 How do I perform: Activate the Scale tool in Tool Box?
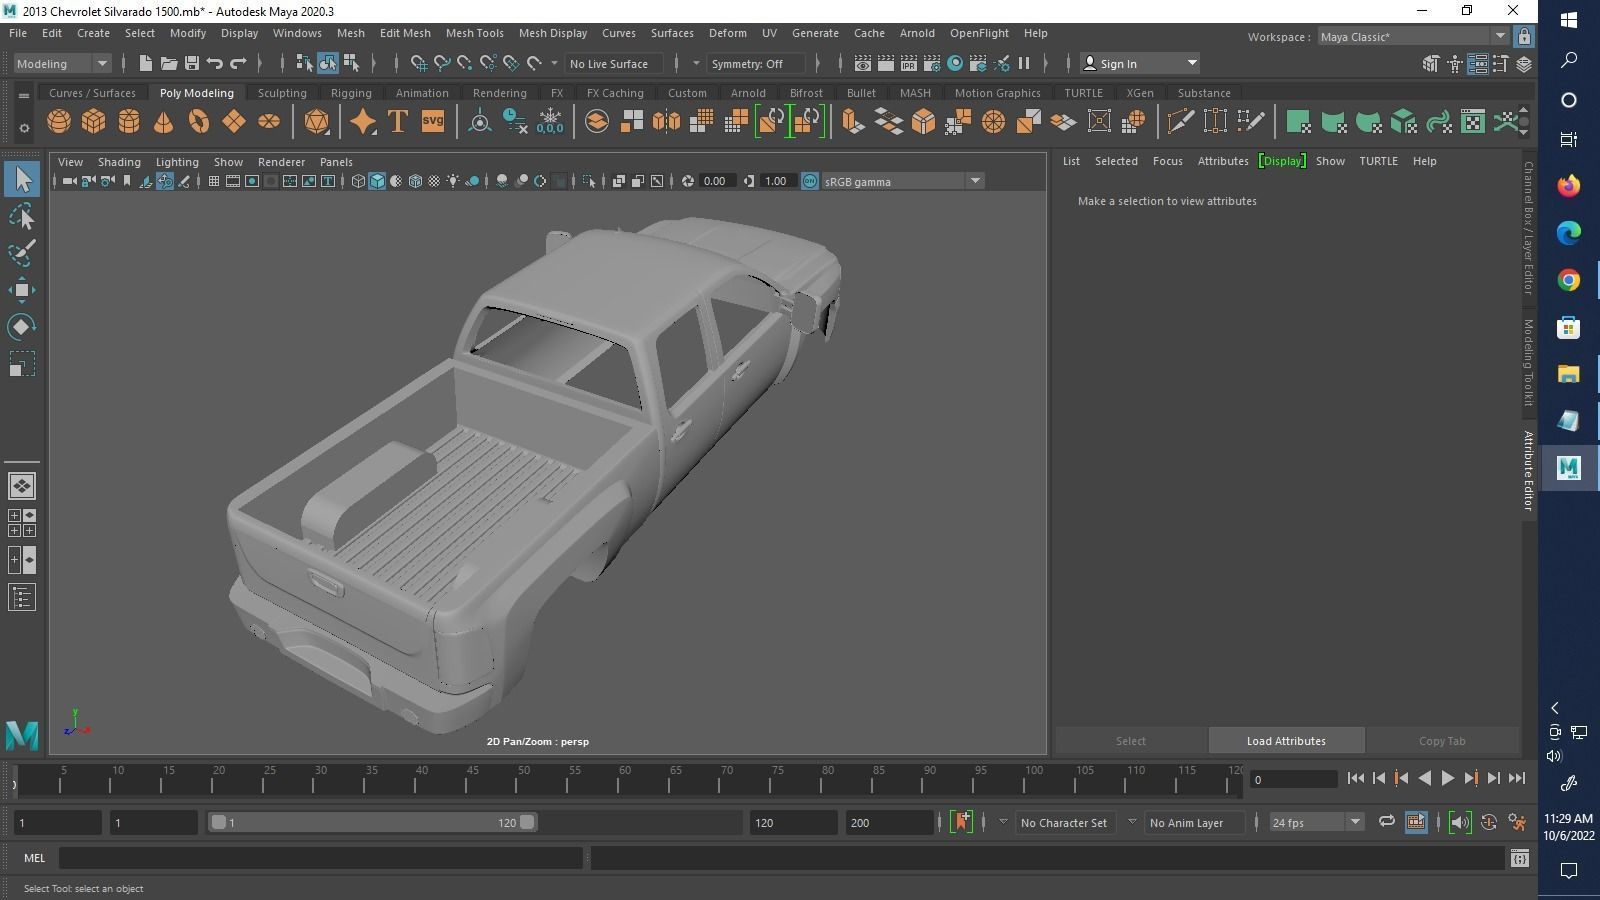pyautogui.click(x=22, y=364)
